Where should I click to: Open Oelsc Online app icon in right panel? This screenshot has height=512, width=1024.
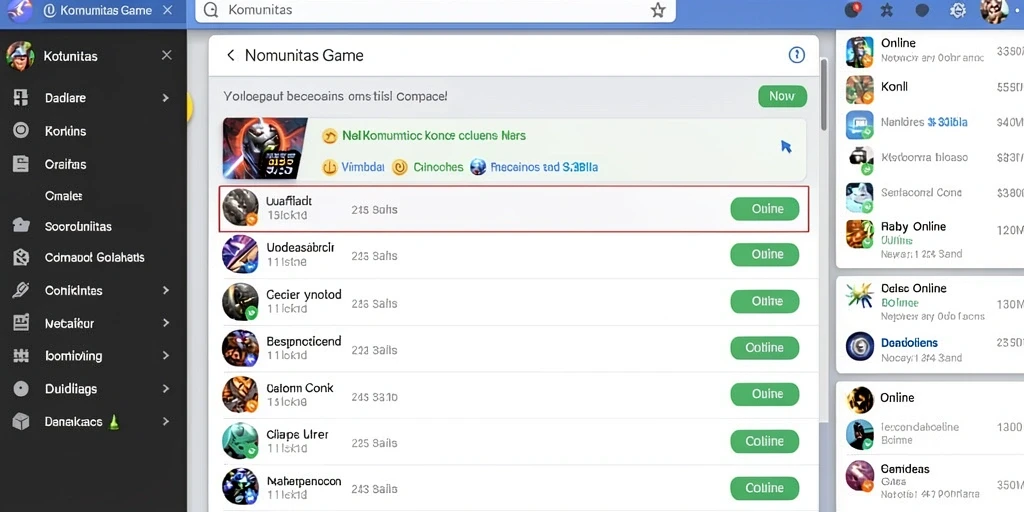(x=859, y=295)
